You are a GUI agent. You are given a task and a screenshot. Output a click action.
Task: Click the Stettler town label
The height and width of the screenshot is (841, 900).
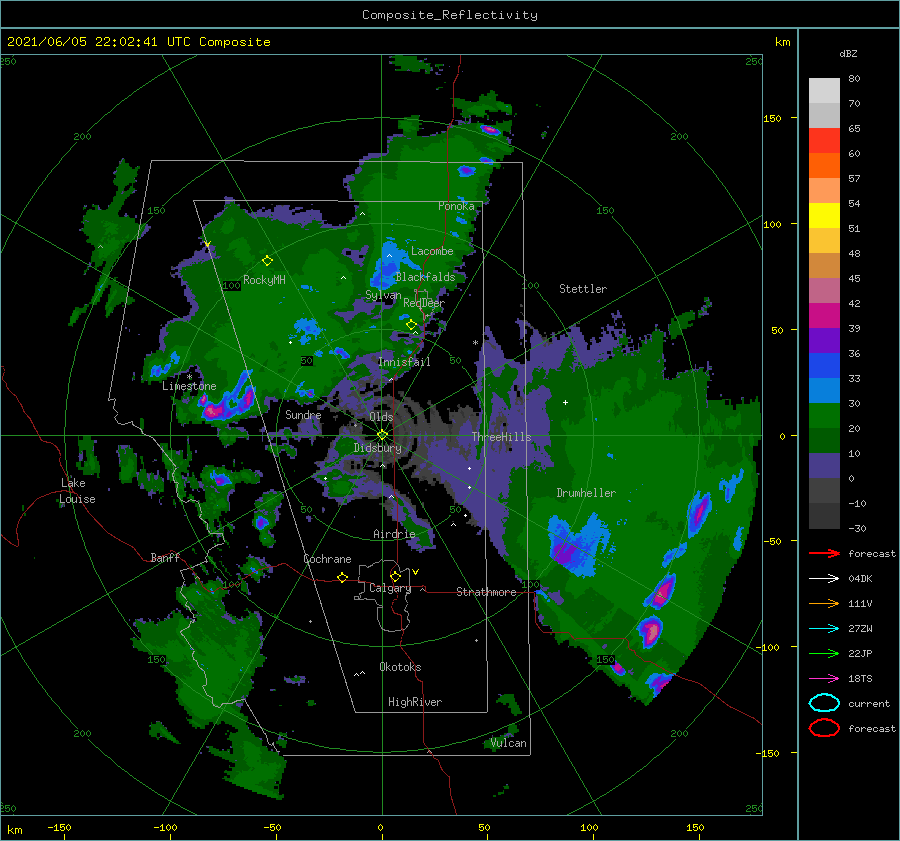pyautogui.click(x=583, y=289)
